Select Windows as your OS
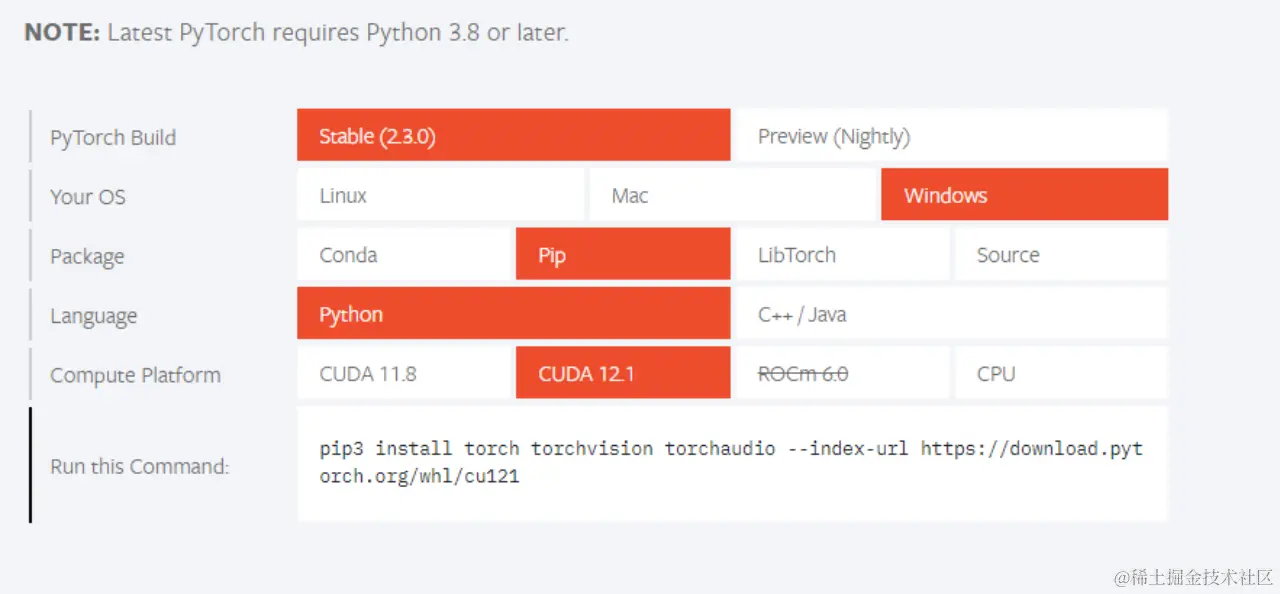The width and height of the screenshot is (1280, 594). point(1024,195)
